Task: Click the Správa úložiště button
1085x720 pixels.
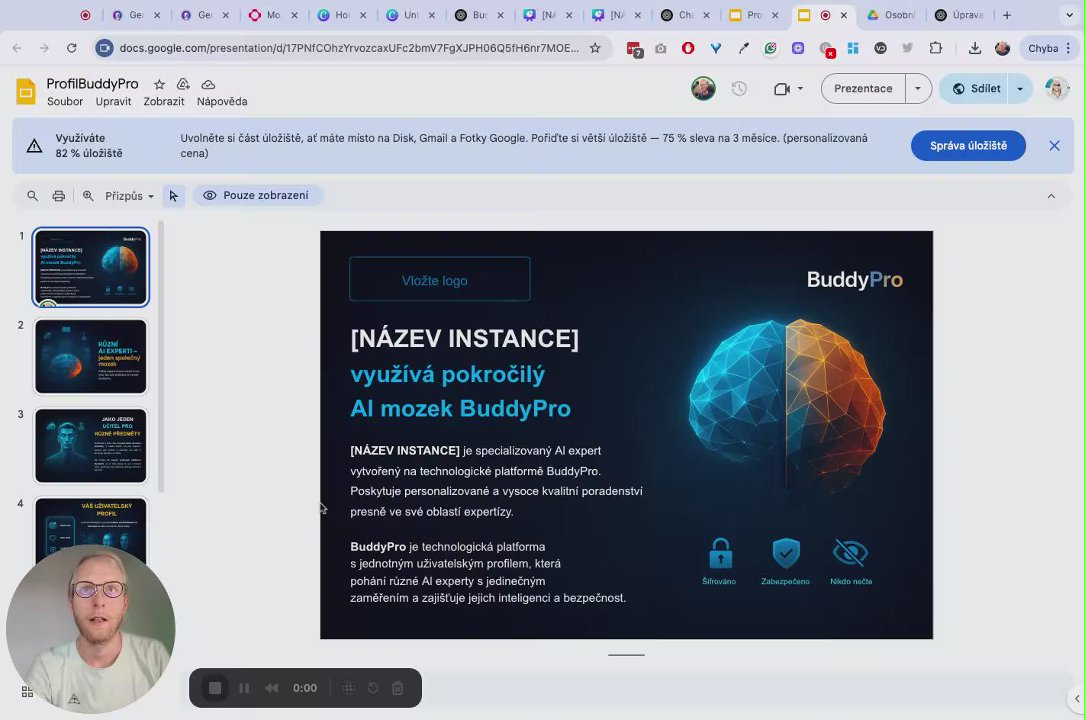Action: tap(968, 146)
